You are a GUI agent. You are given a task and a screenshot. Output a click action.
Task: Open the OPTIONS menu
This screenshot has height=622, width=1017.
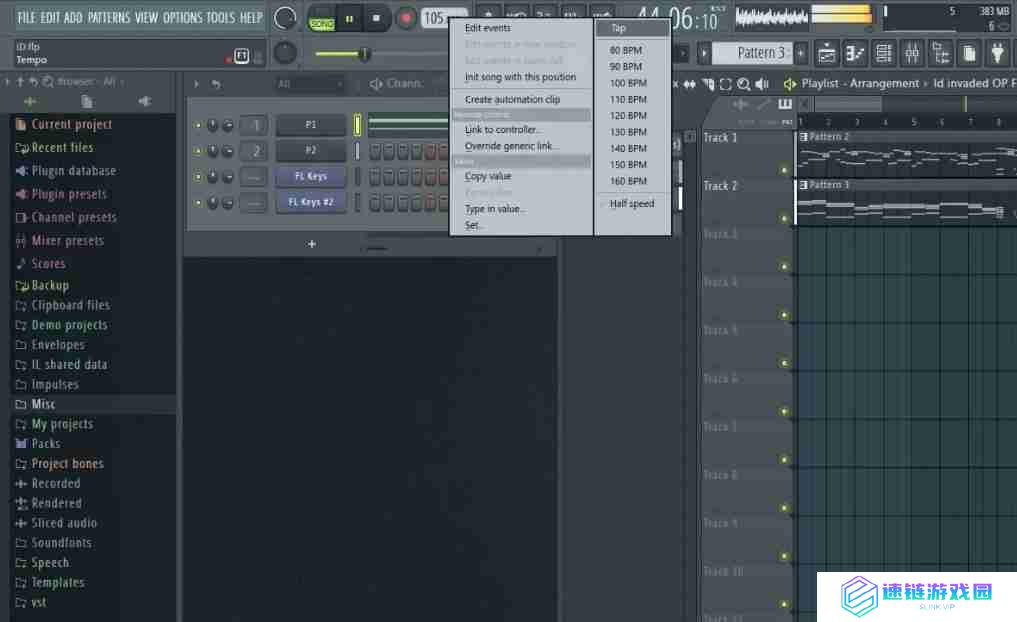click(182, 18)
